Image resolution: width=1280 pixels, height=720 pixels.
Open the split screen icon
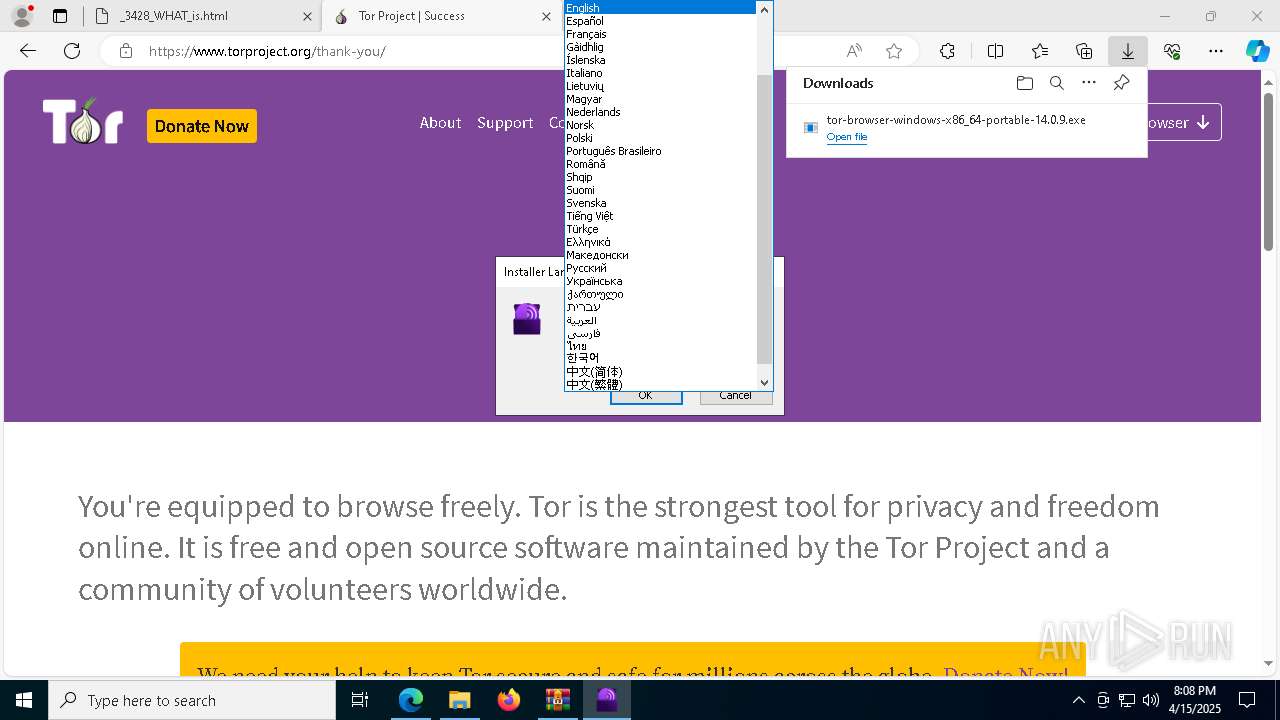[995, 51]
